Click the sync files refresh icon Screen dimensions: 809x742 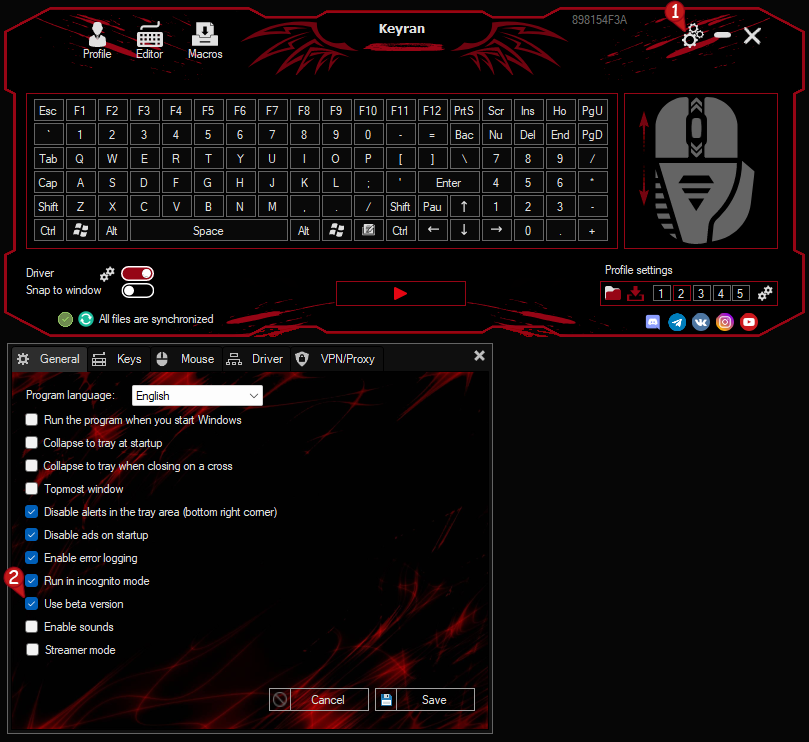[86, 319]
